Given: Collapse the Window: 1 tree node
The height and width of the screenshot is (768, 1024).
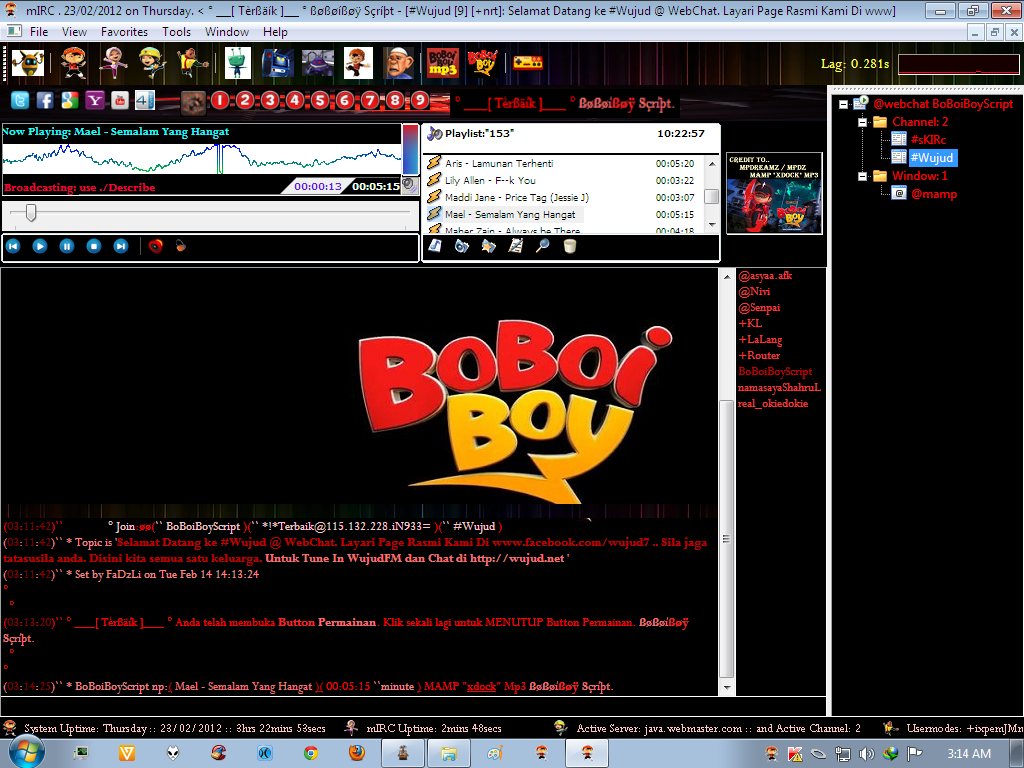Looking at the screenshot, I should [x=862, y=176].
